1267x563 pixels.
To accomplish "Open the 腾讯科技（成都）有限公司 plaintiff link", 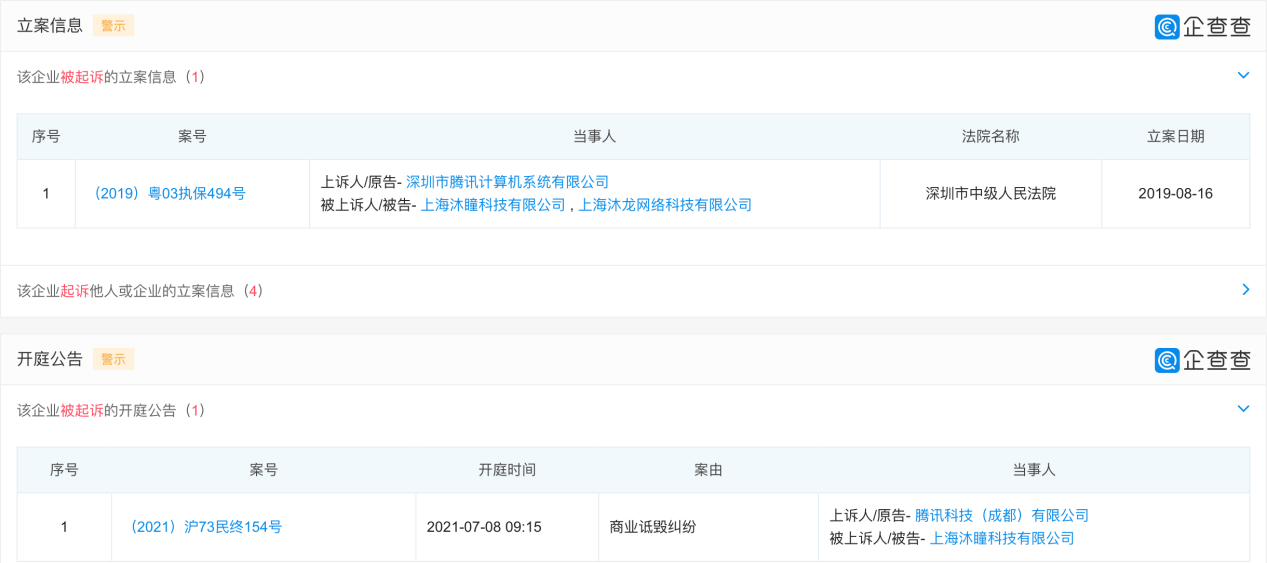I will coord(1002,516).
